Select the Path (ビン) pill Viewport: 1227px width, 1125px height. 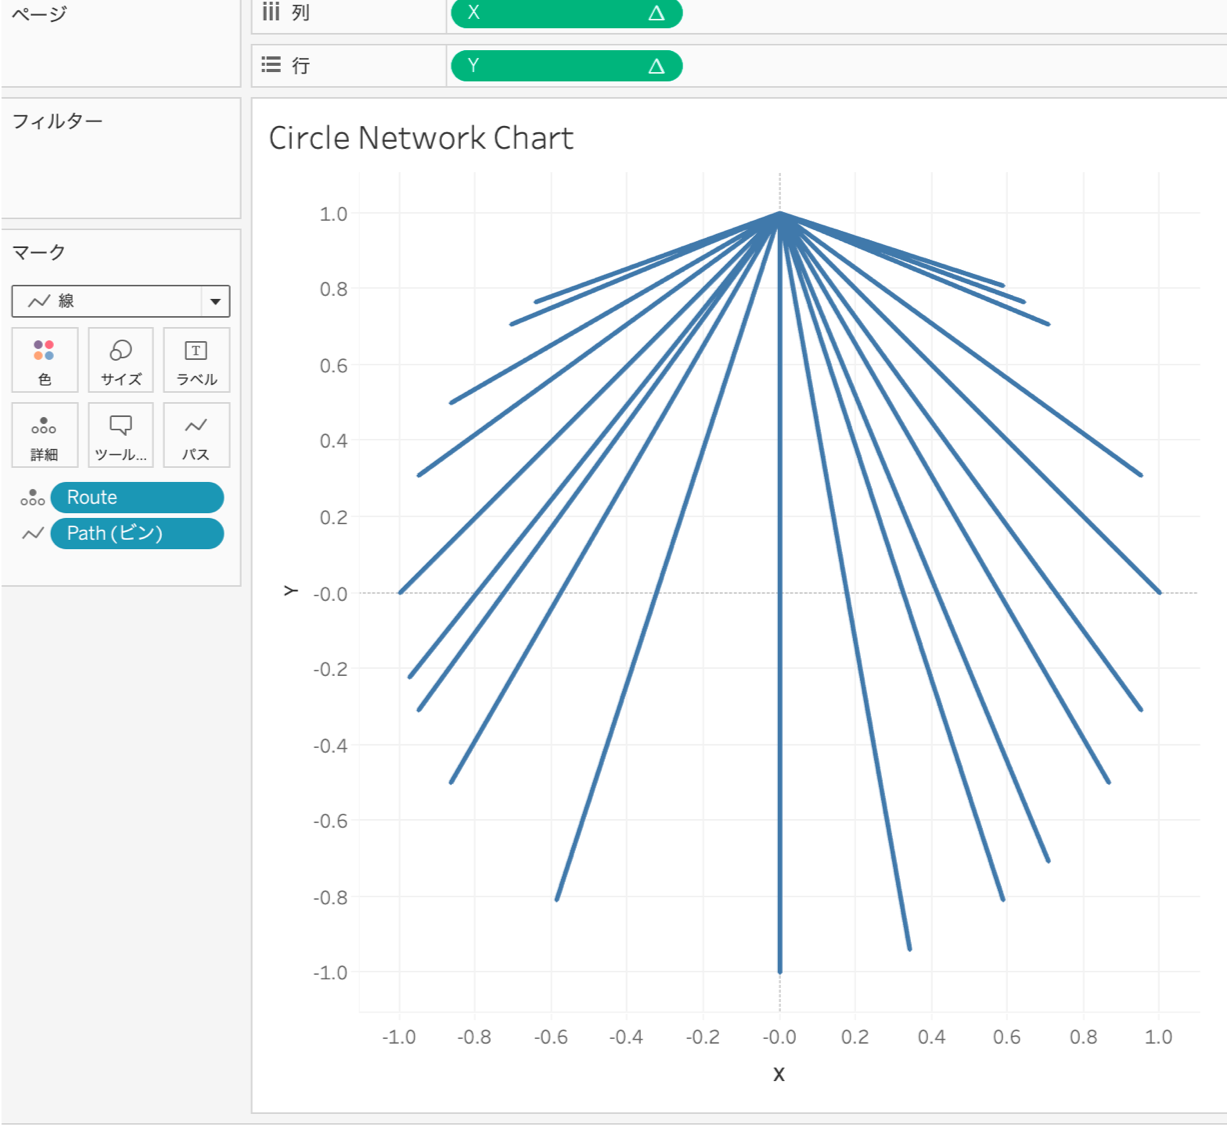click(x=137, y=533)
